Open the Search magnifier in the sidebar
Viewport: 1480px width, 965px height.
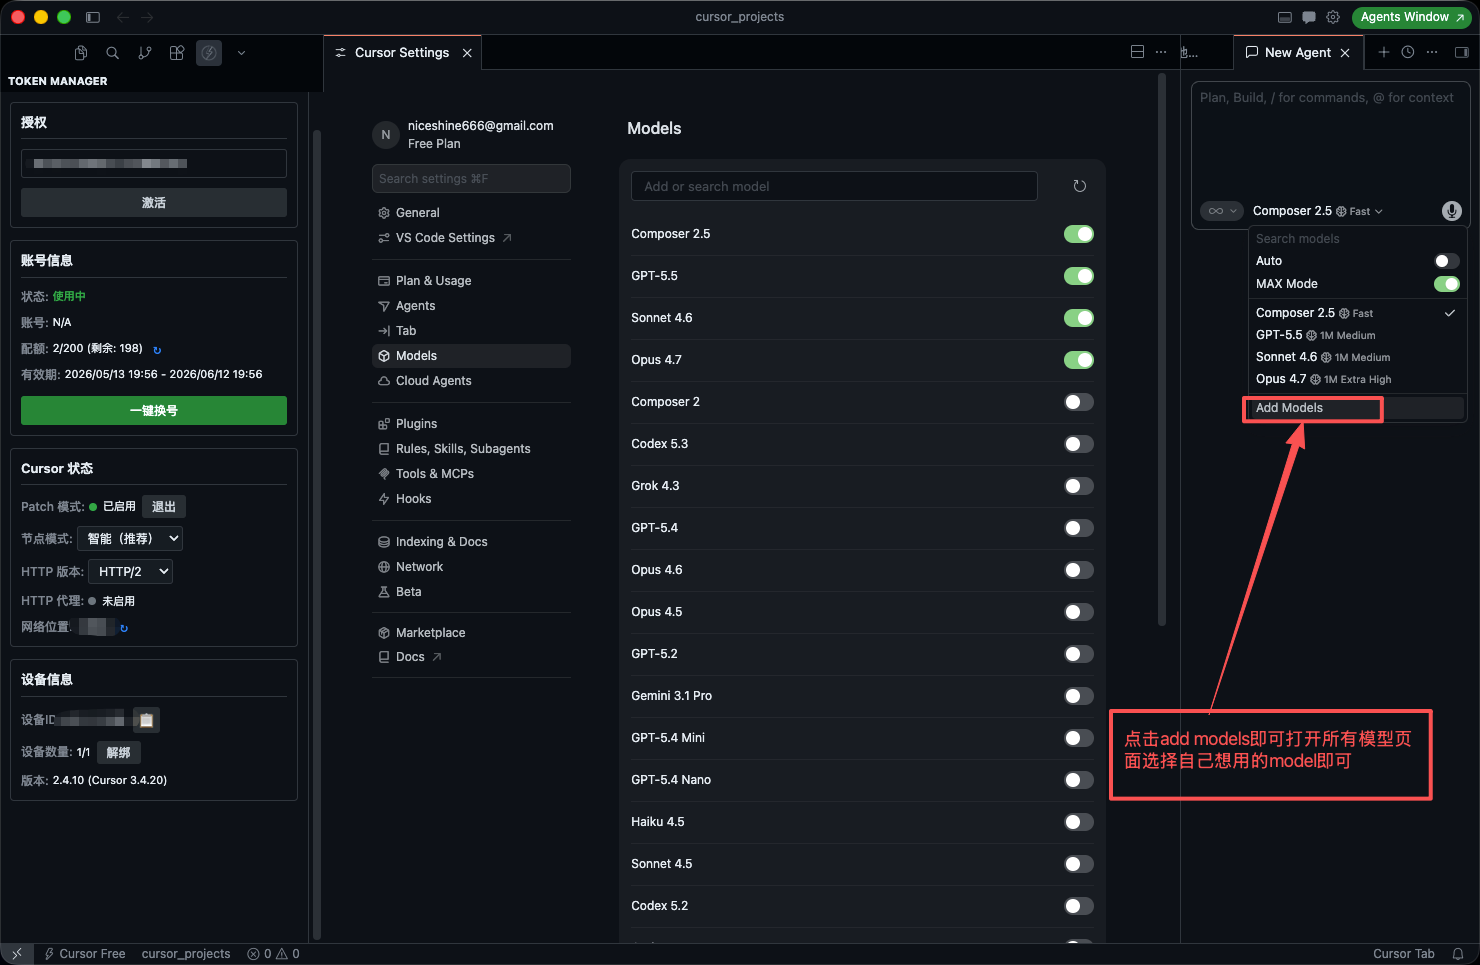point(113,53)
